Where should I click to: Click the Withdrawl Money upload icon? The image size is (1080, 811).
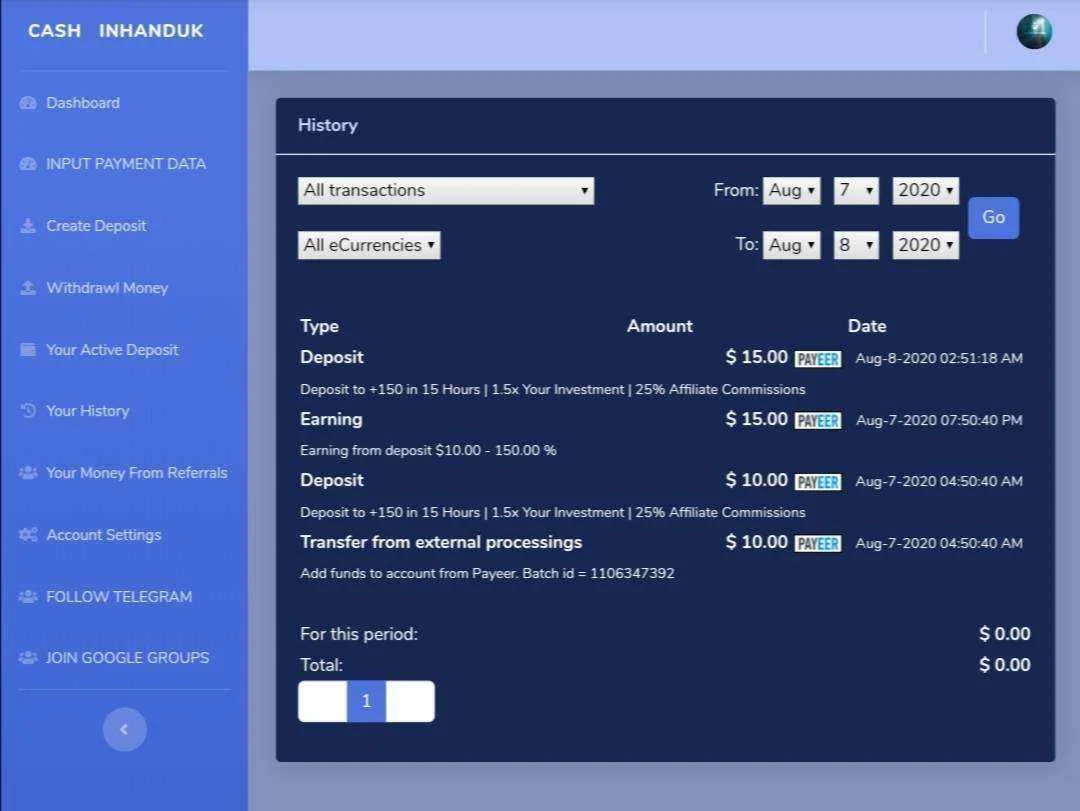tap(28, 288)
